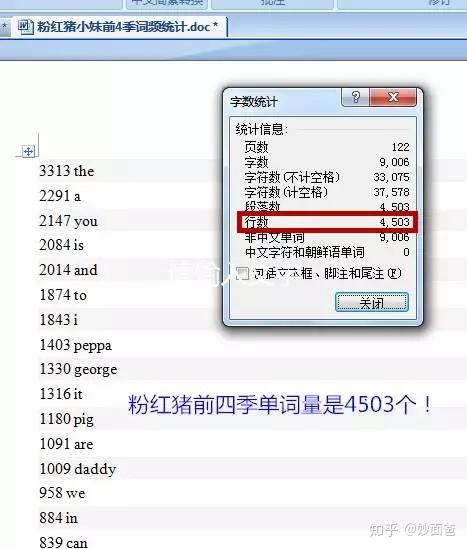Click the 行数 4,503 row
467x549 pixels.
[327, 222]
